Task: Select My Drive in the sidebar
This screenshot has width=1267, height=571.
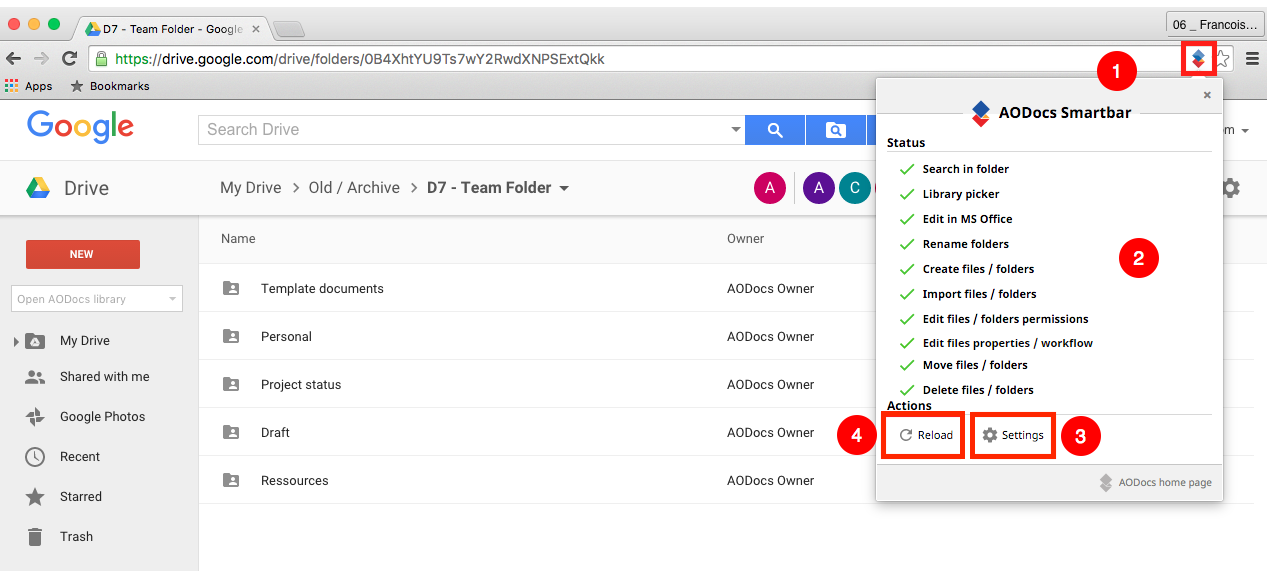Action: 85,341
